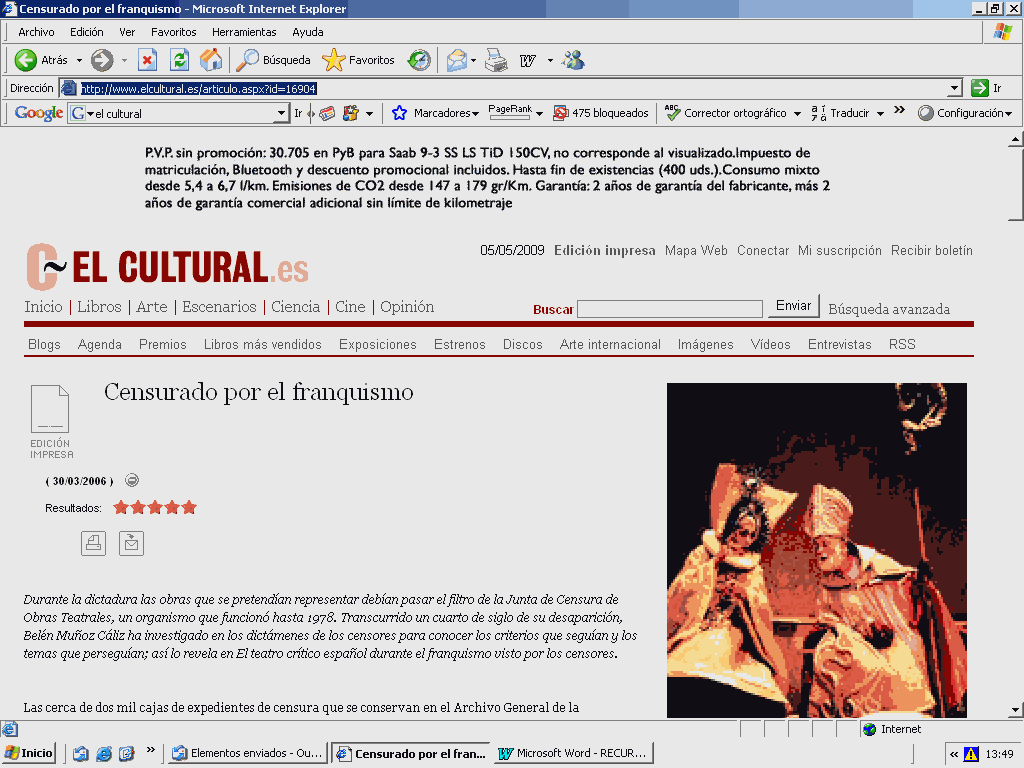This screenshot has height=768, width=1024.
Task: Print the page with printer icon
Action: [496, 60]
